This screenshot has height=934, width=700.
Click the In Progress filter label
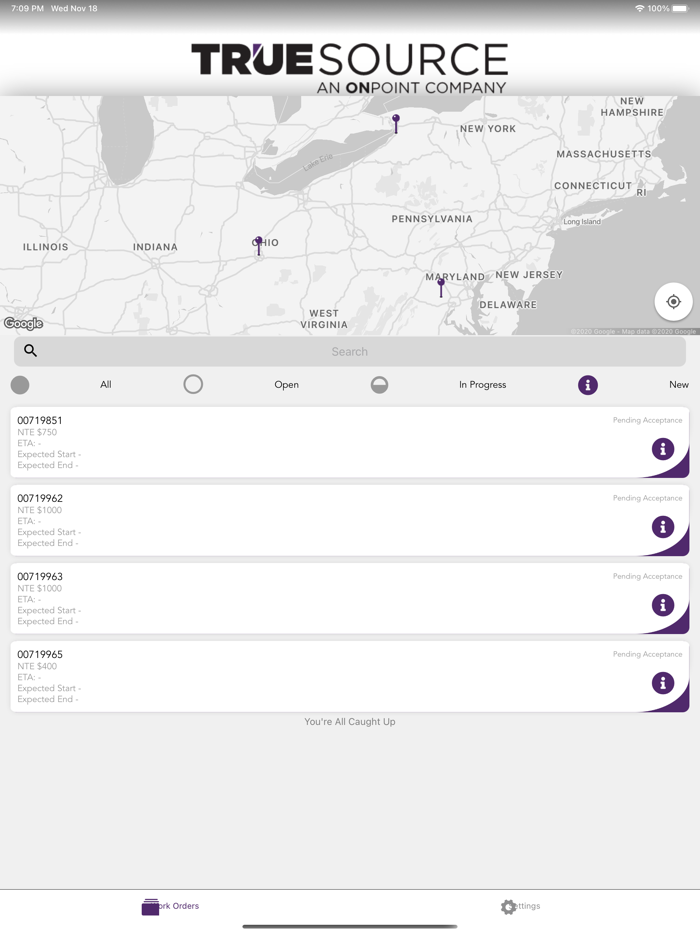coord(483,385)
